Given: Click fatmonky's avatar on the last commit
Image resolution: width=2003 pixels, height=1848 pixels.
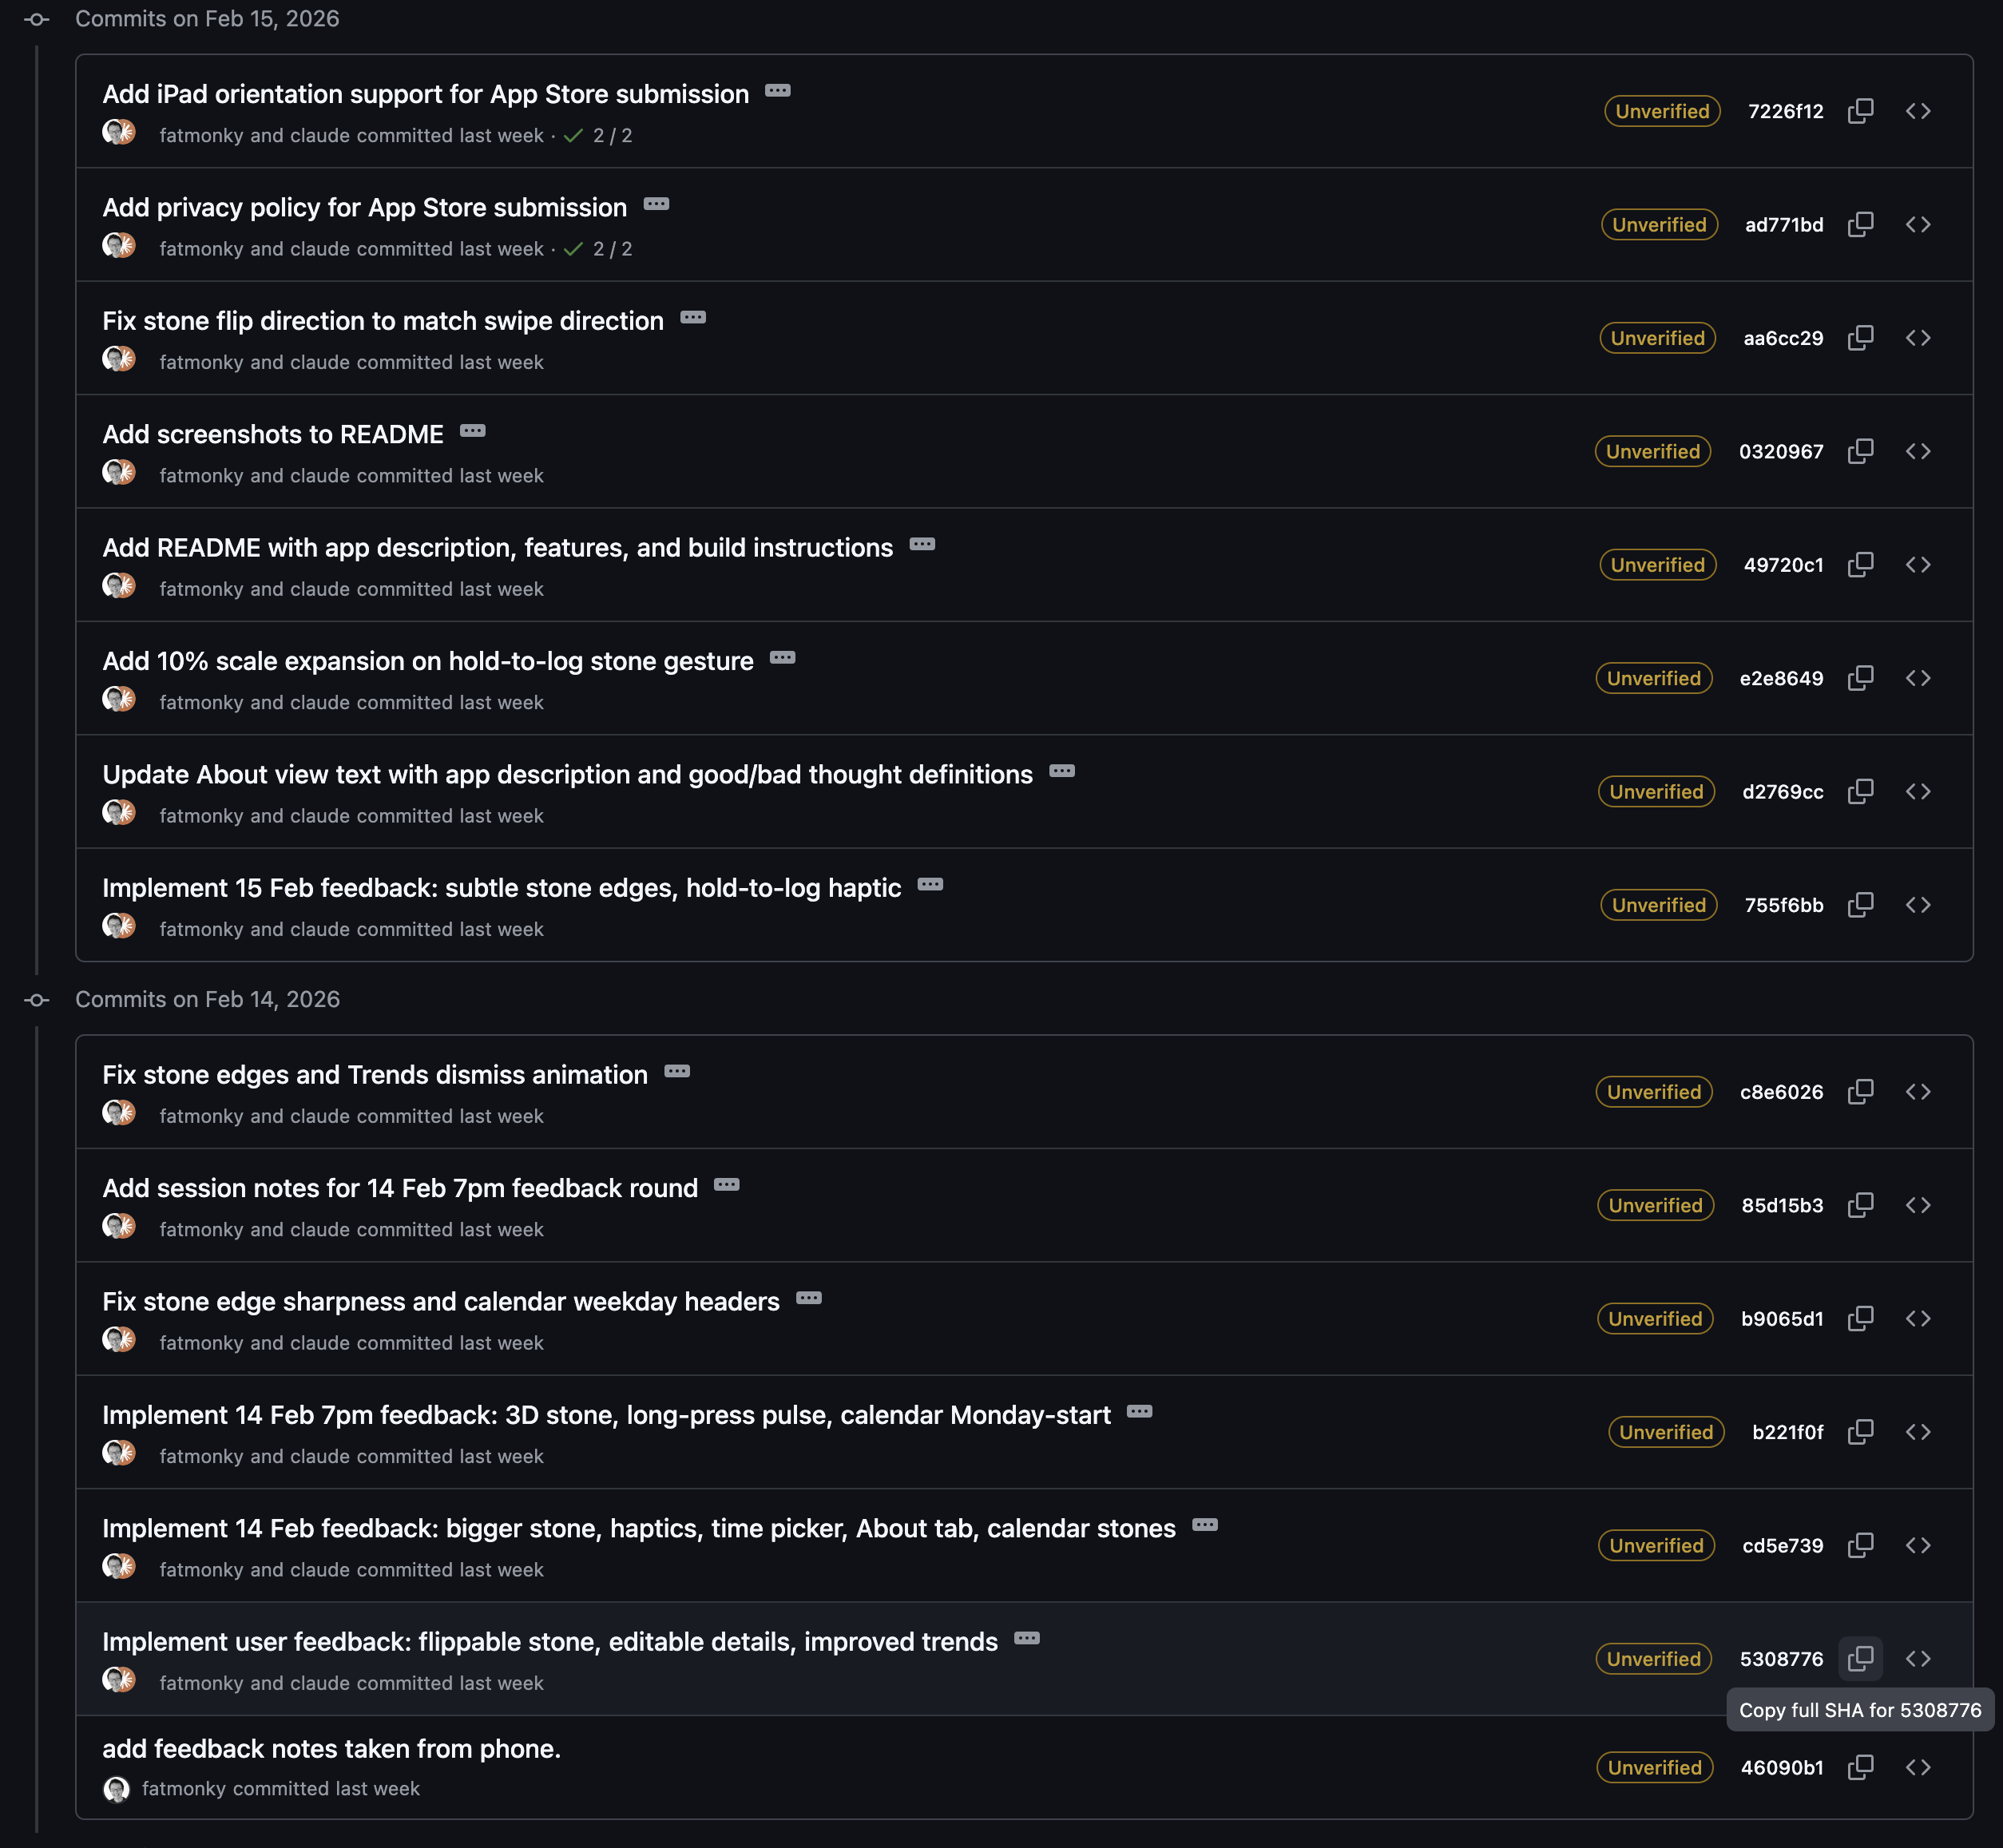Looking at the screenshot, I should (117, 1788).
